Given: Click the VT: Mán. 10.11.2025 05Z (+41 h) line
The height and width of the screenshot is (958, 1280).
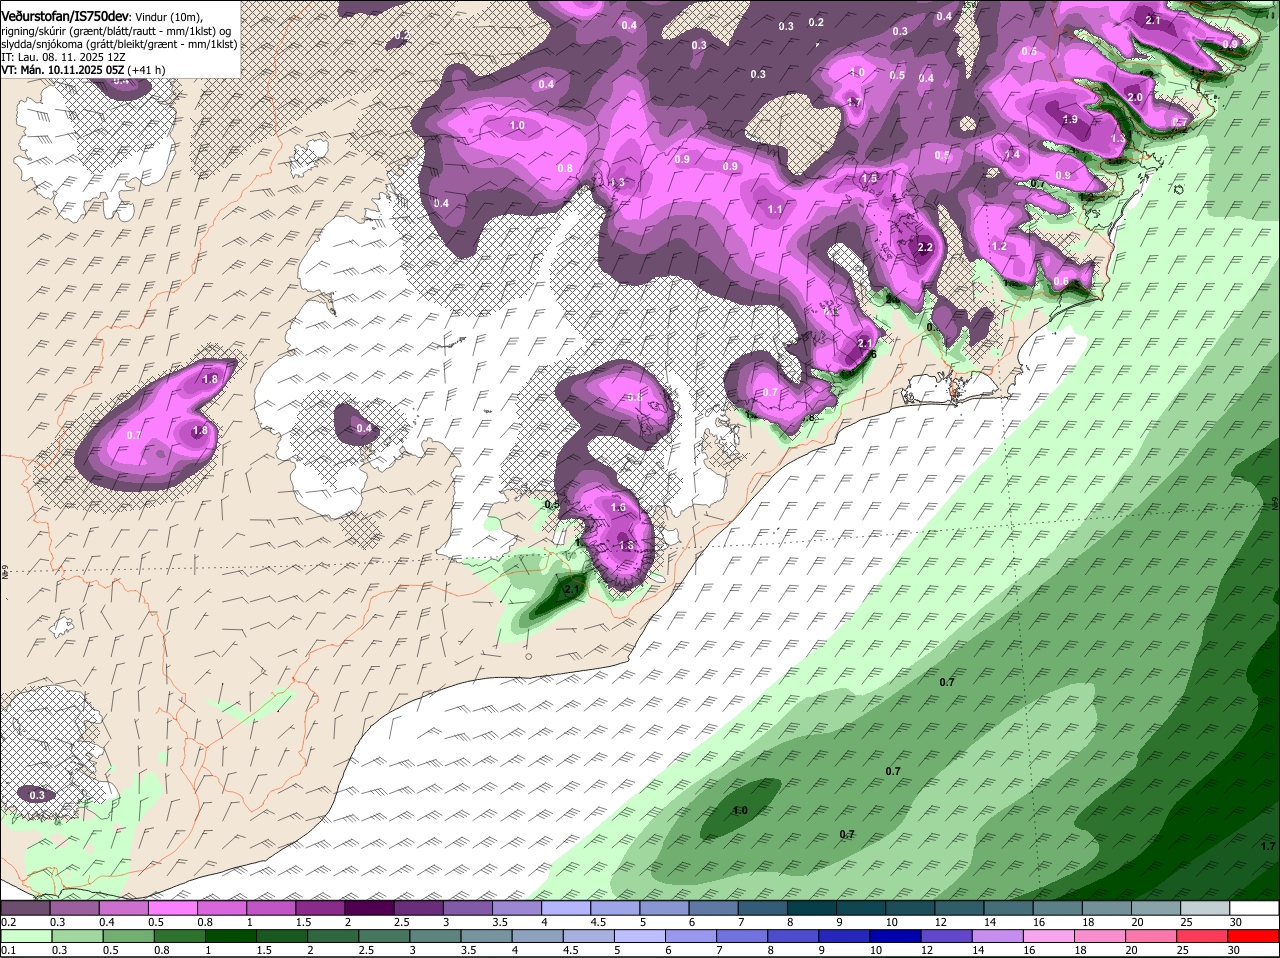Looking at the screenshot, I should (83, 70).
